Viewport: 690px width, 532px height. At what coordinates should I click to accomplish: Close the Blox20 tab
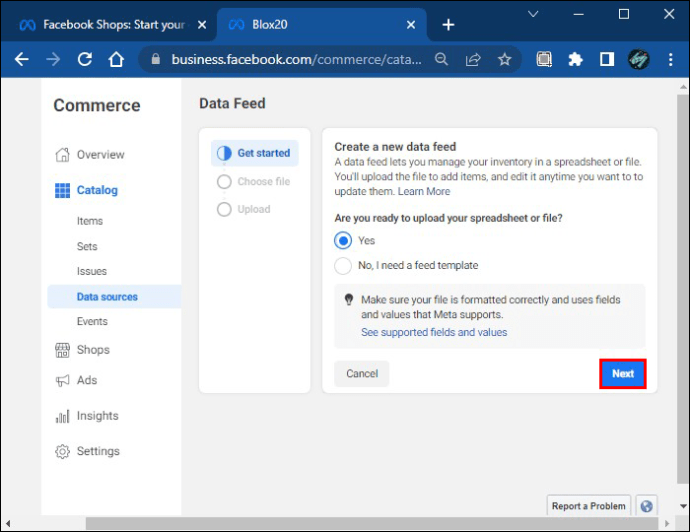pos(411,25)
